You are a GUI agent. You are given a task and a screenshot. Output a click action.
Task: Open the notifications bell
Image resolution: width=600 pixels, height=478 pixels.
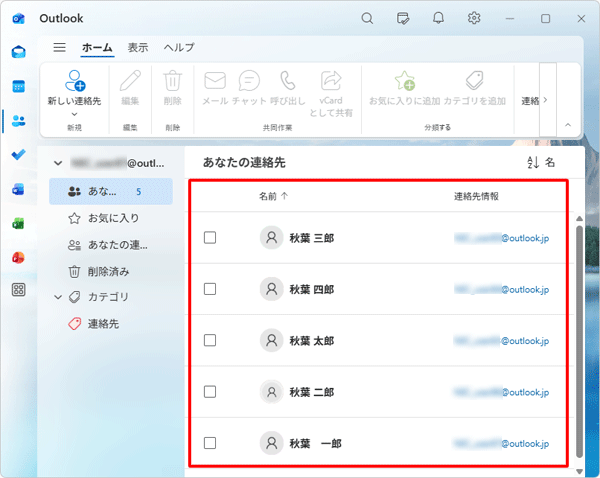coord(438,18)
